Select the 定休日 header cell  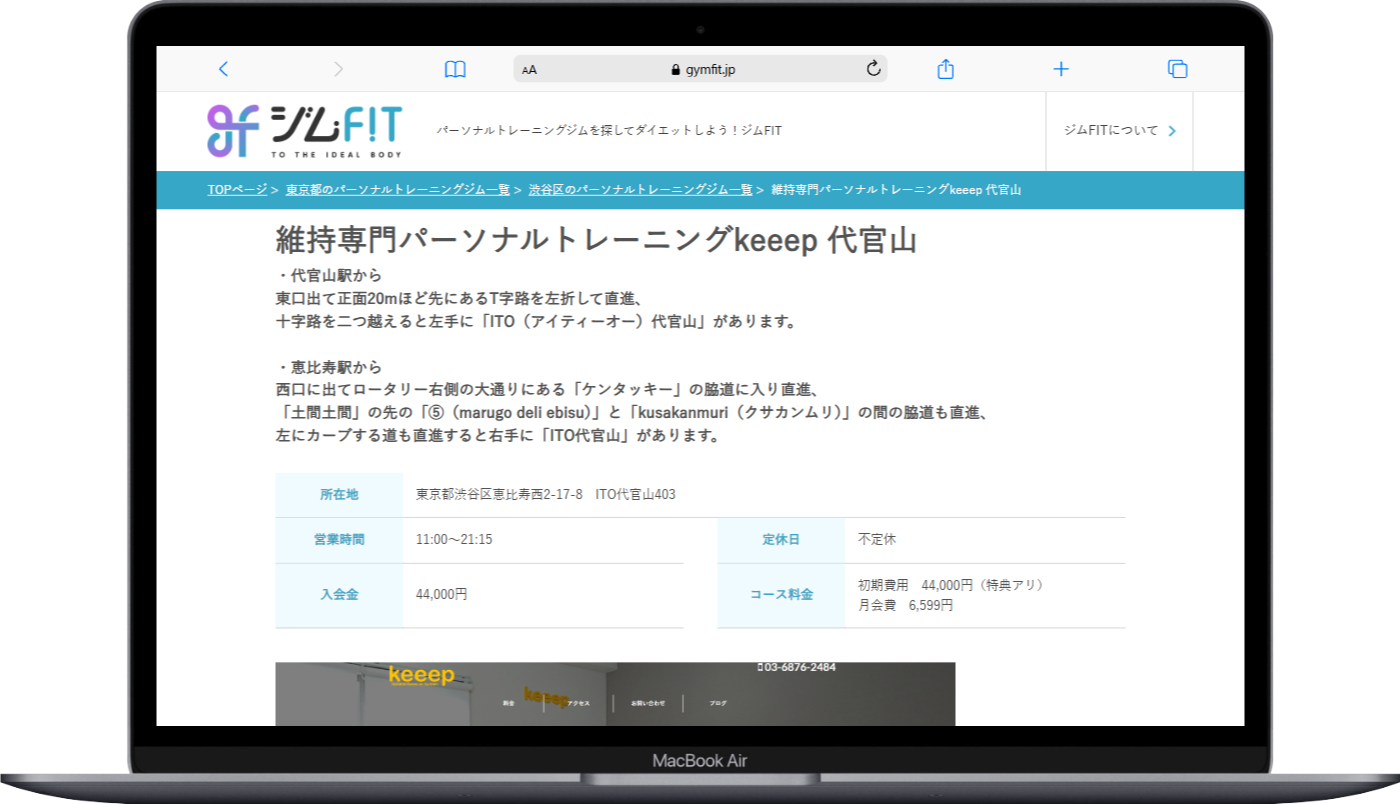781,540
